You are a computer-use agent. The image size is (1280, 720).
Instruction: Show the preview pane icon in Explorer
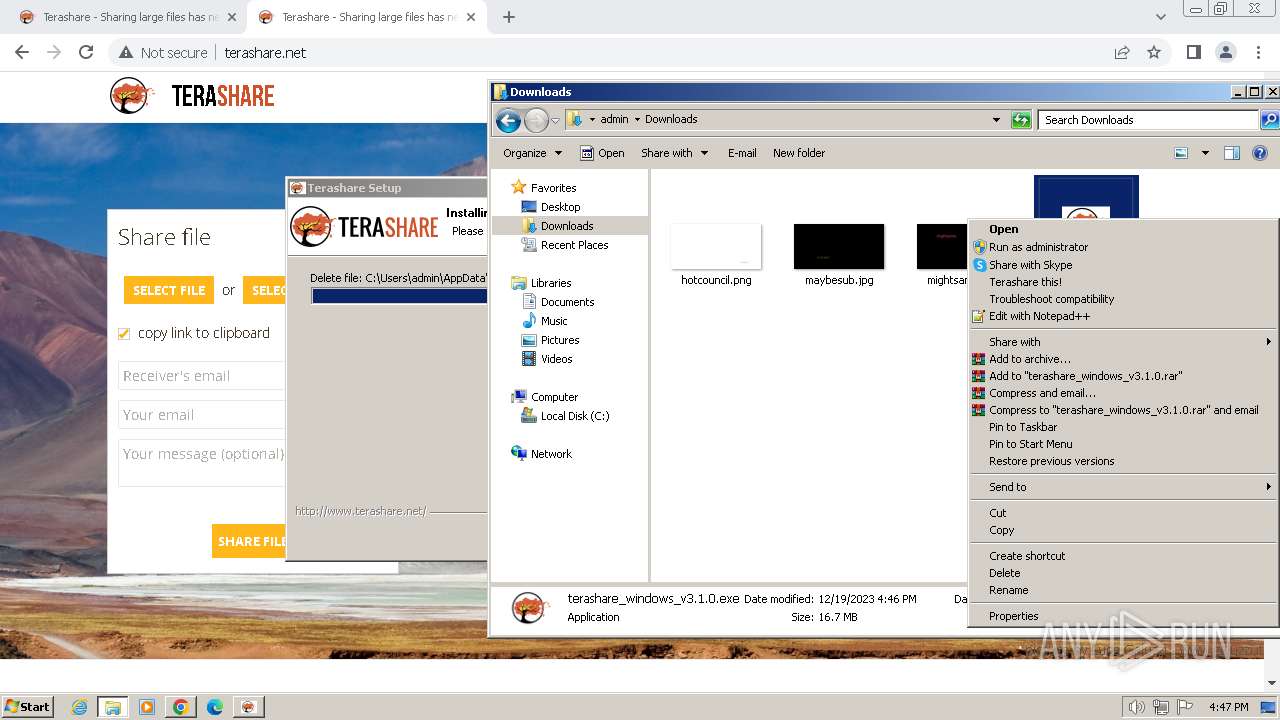click(x=1232, y=153)
